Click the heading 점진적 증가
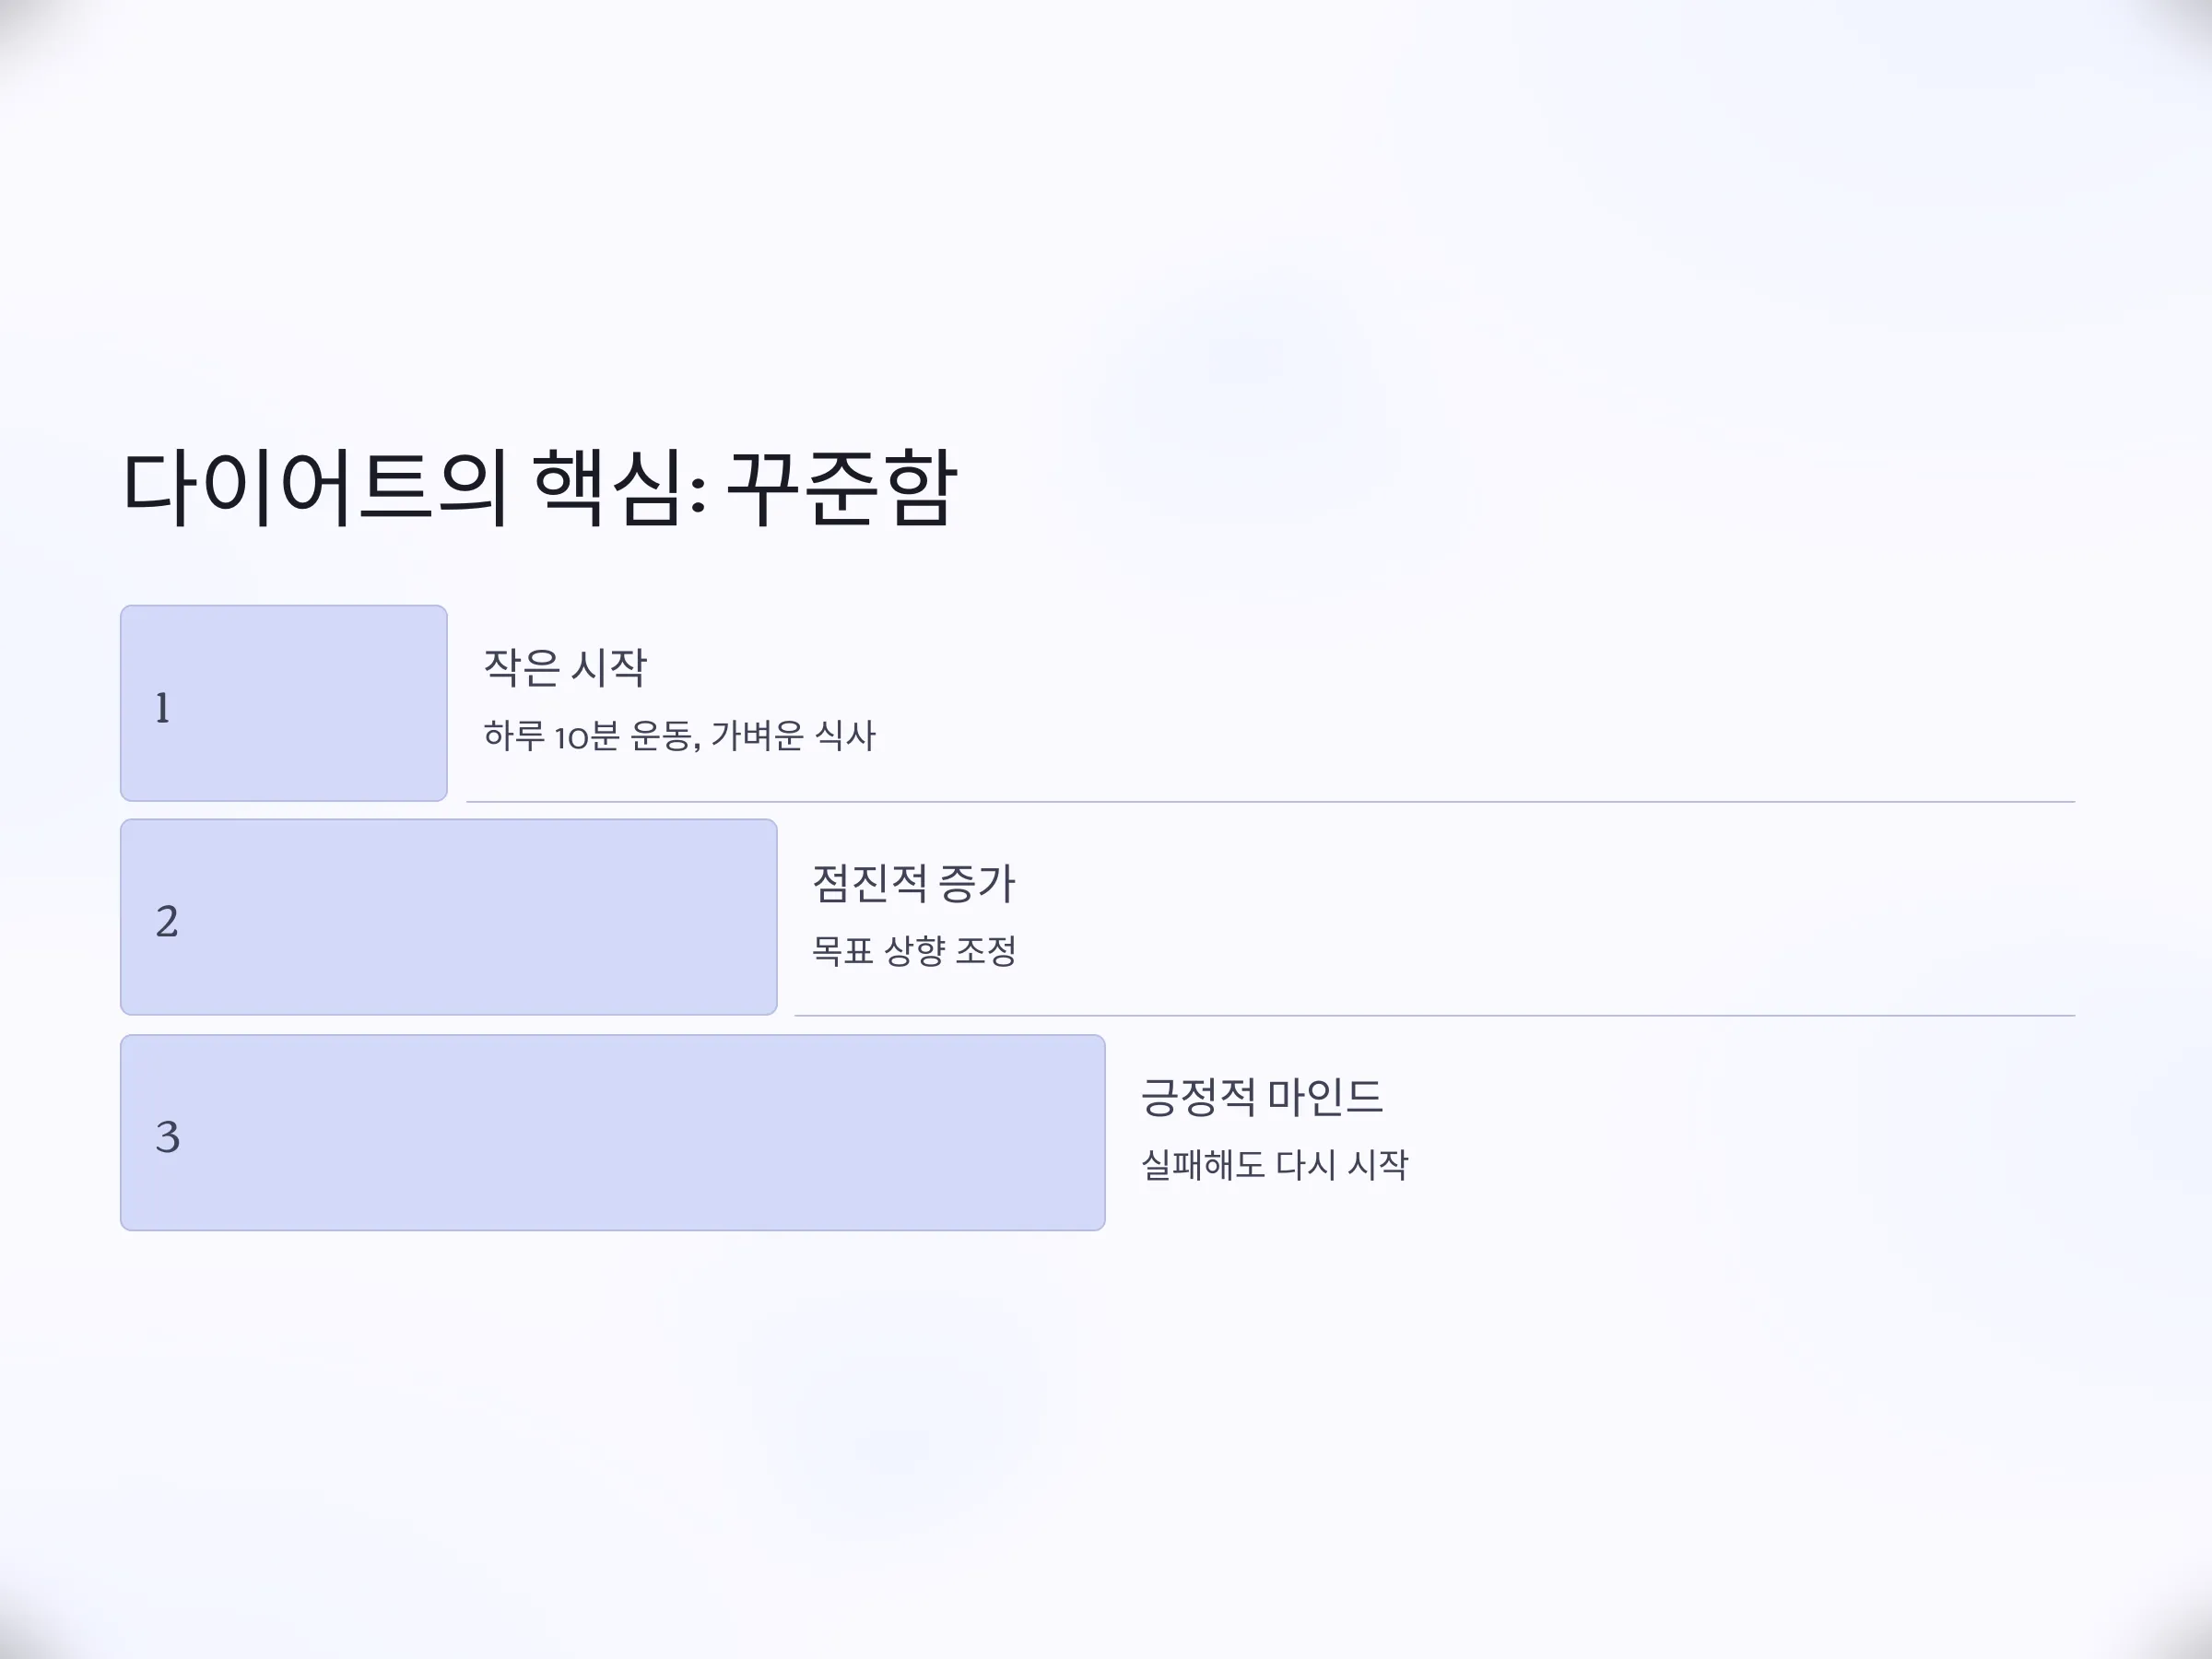The image size is (2212, 1659). coord(914,883)
